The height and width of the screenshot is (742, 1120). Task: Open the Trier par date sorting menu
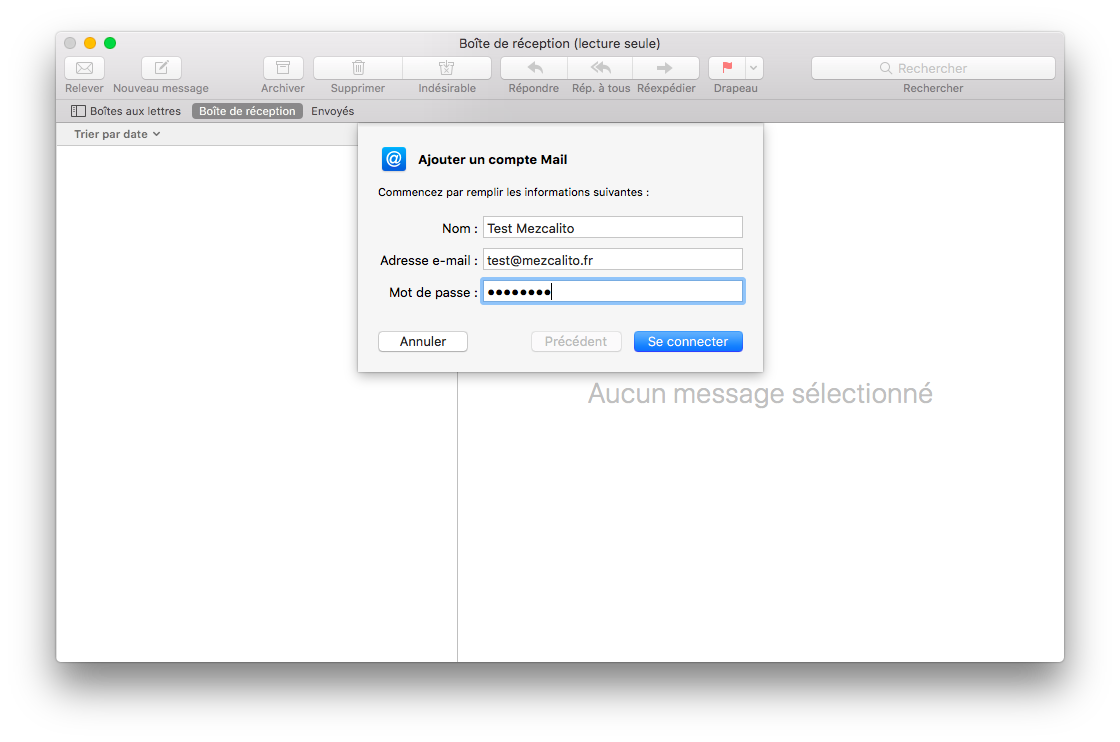pyautogui.click(x=116, y=133)
